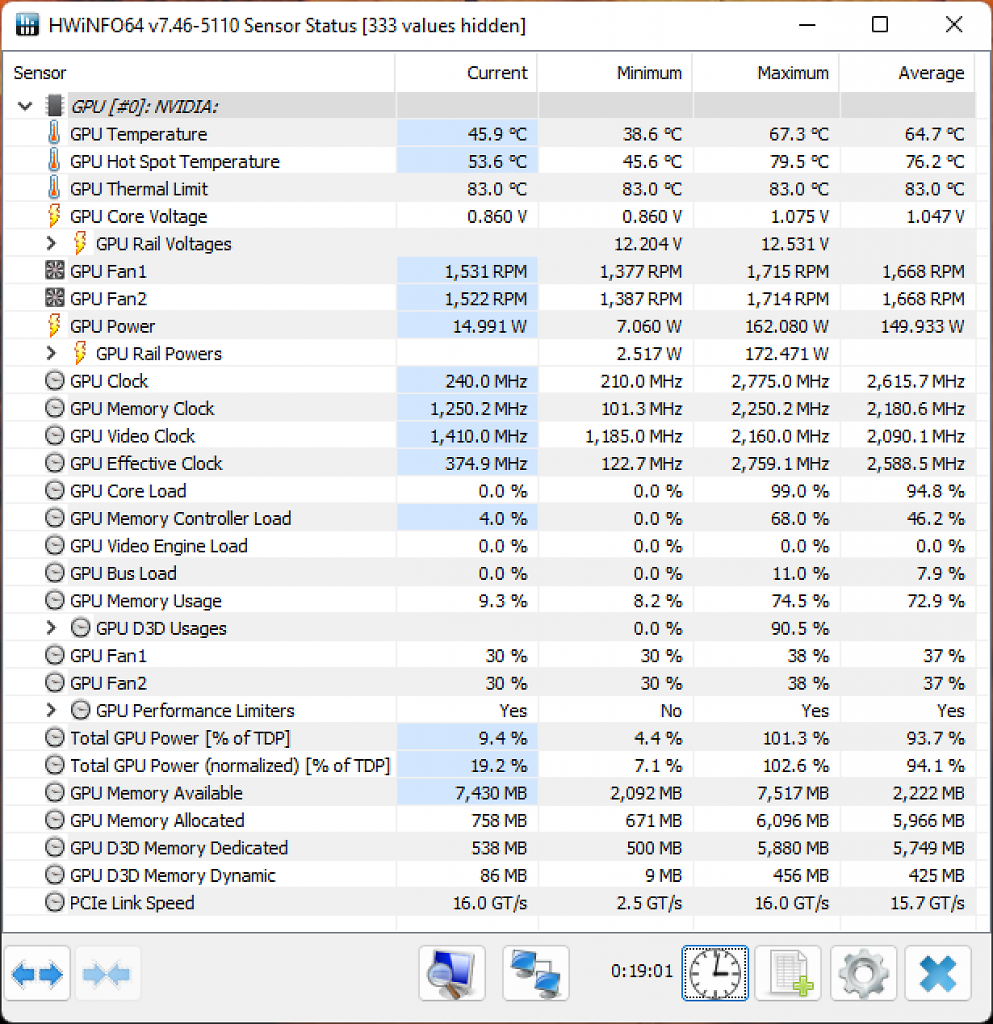This screenshot has height=1024, width=993.
Task: Select Total GPU Power (normalized) label
Action: click(230, 765)
